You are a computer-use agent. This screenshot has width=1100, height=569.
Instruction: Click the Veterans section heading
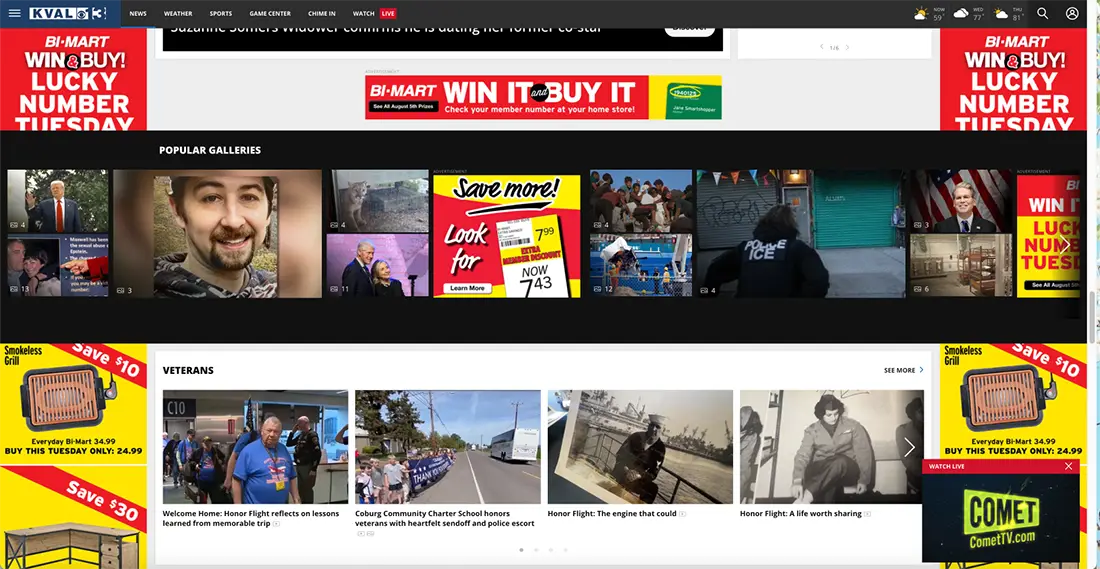pyautogui.click(x=188, y=370)
